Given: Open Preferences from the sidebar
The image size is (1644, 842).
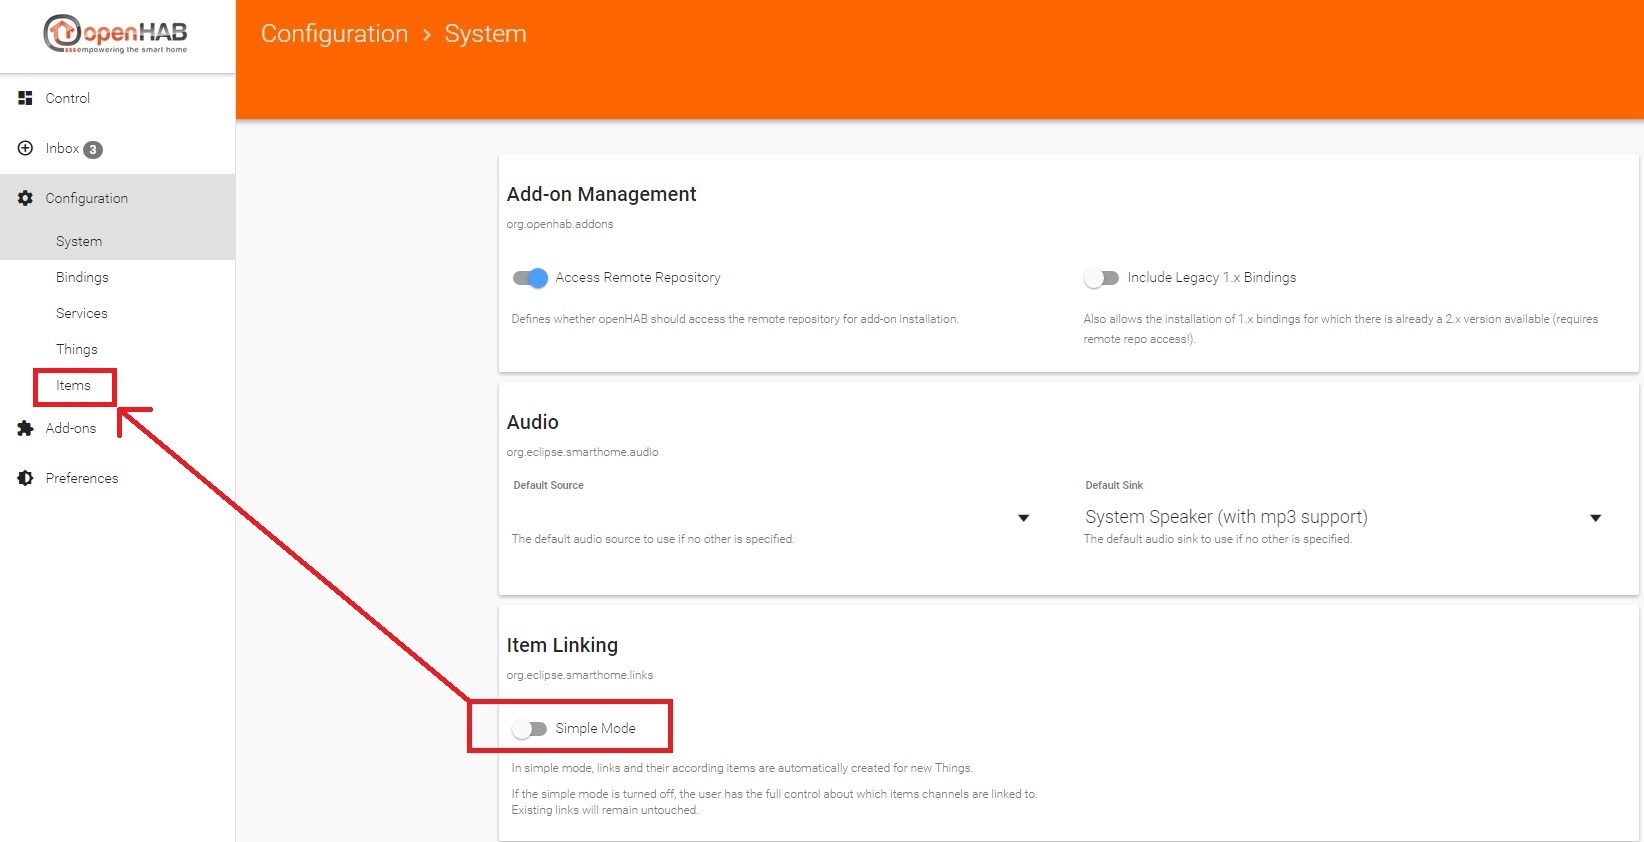Looking at the screenshot, I should (82, 478).
